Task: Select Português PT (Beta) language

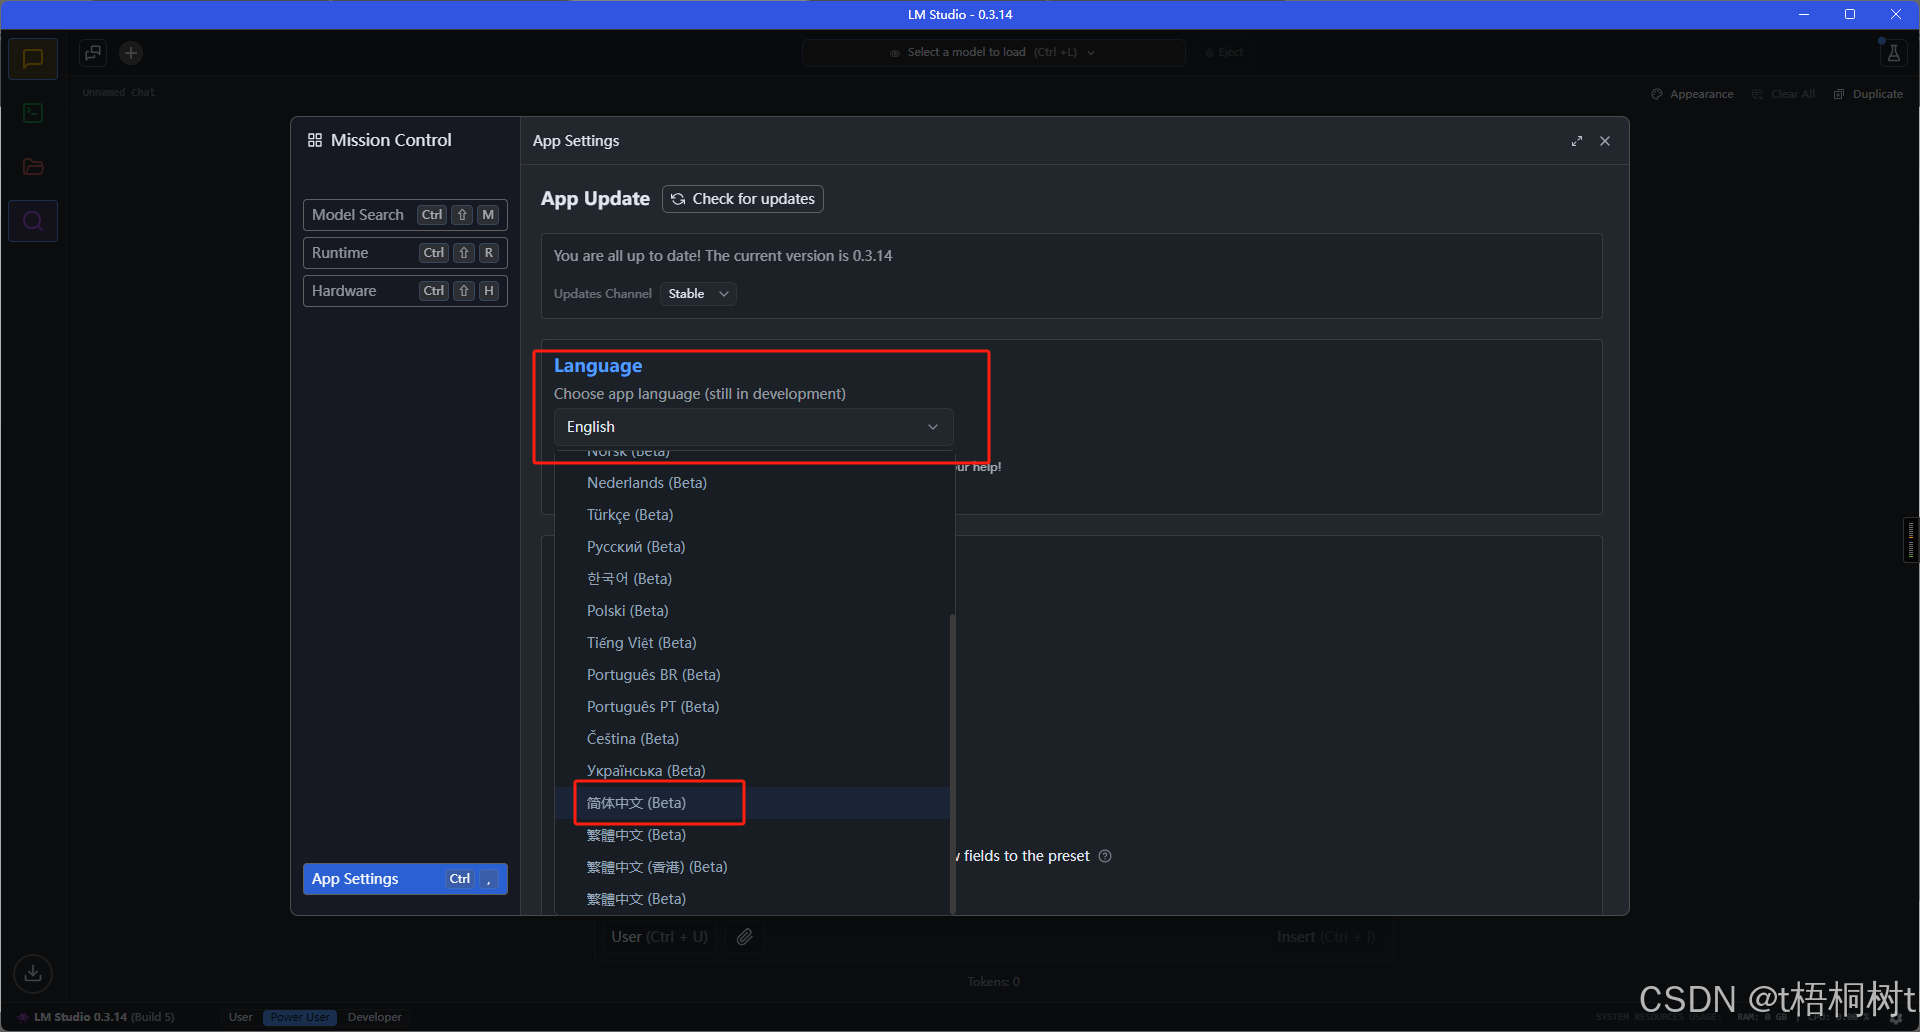Action: point(752,707)
